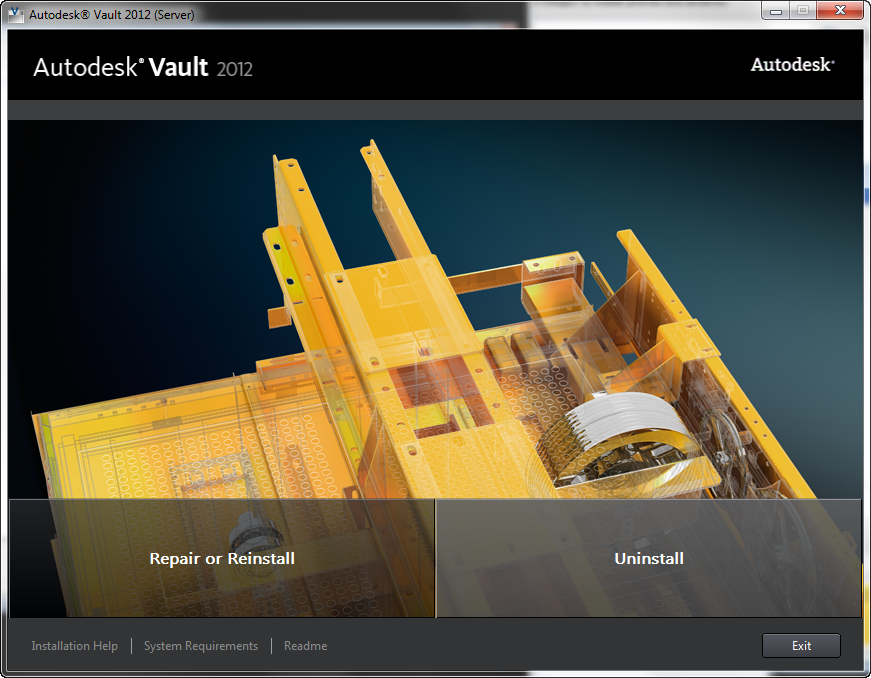Click the Uninstall panel label text
Screen dimensions: 871x678
coord(649,558)
